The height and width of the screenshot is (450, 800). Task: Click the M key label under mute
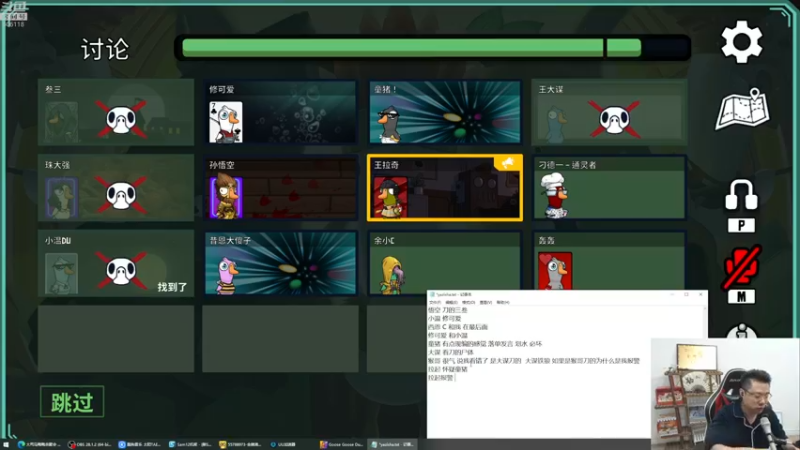tap(741, 296)
